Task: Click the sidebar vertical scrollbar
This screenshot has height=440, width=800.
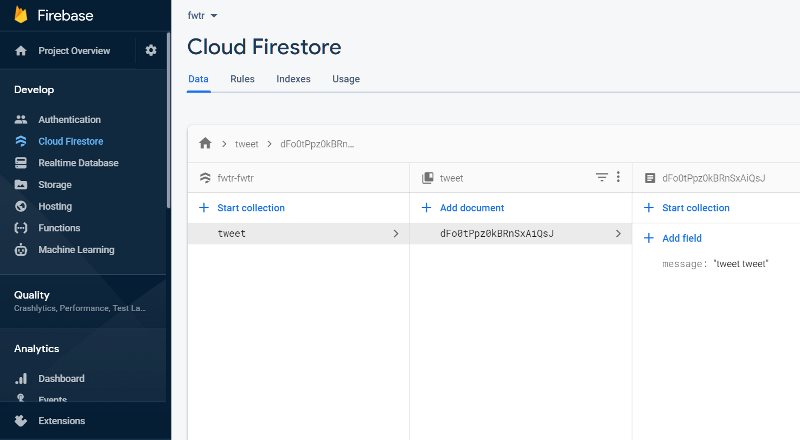Action: point(168,120)
